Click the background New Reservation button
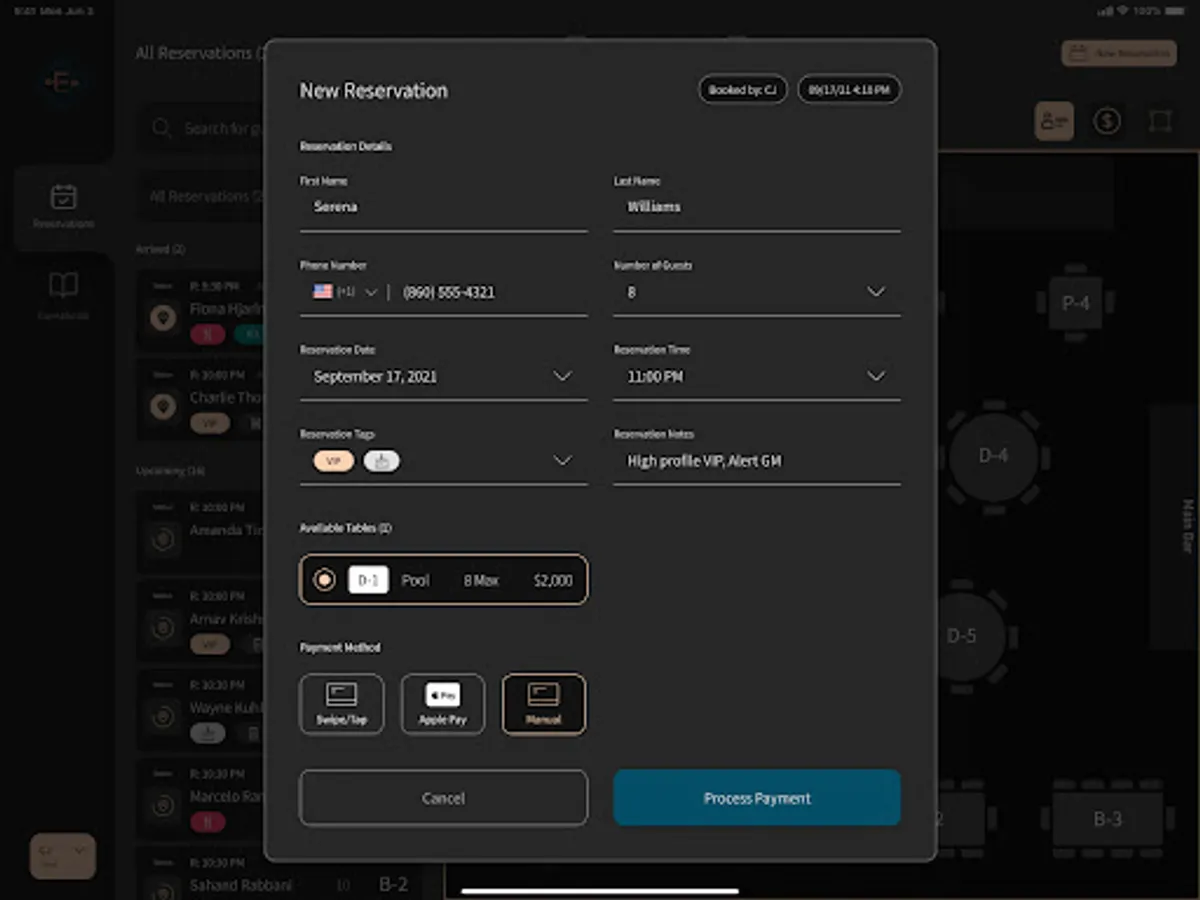 click(x=1119, y=54)
